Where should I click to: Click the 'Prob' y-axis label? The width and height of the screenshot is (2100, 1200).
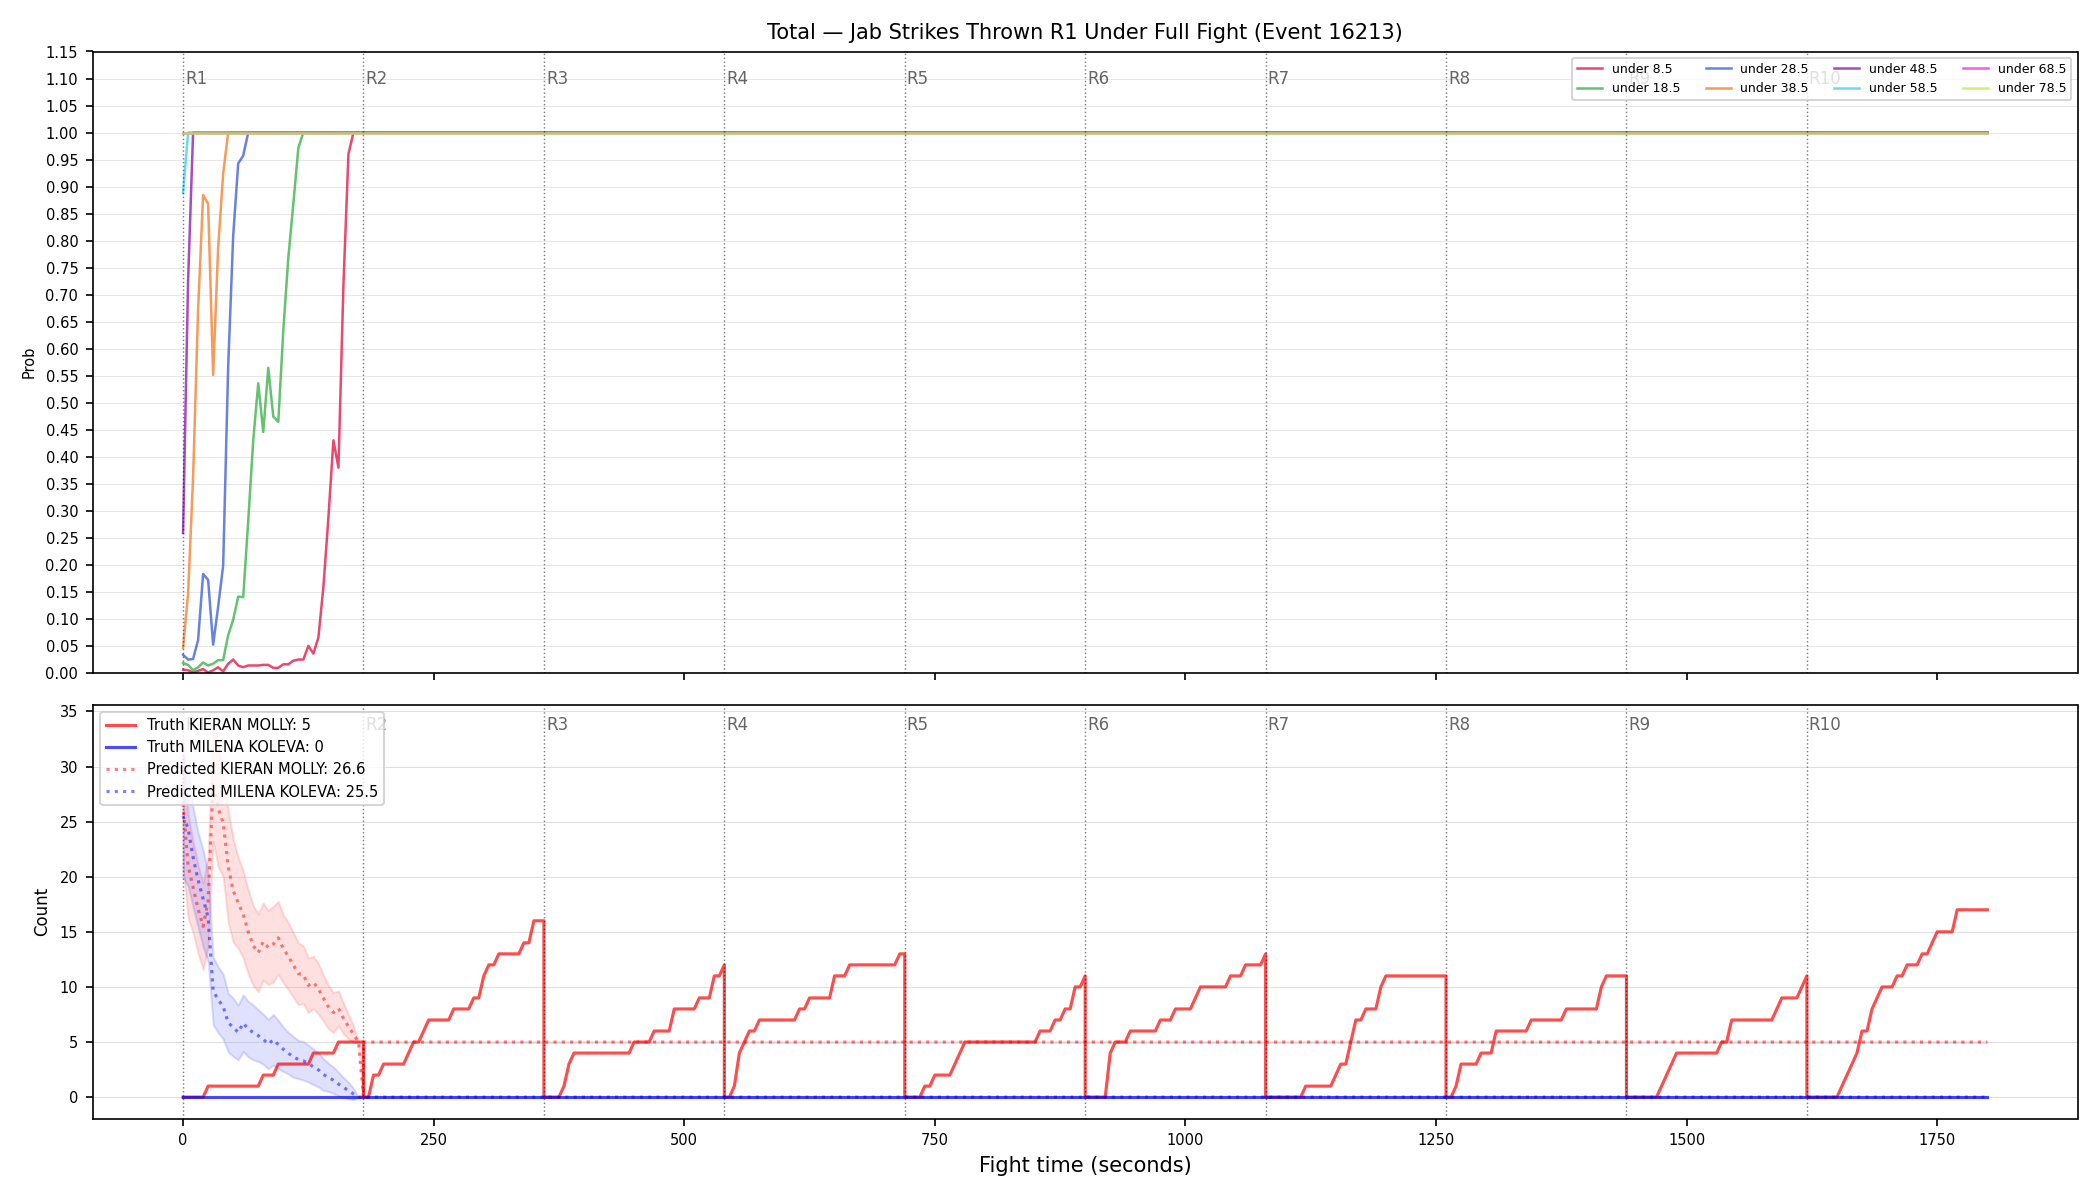click(29, 363)
